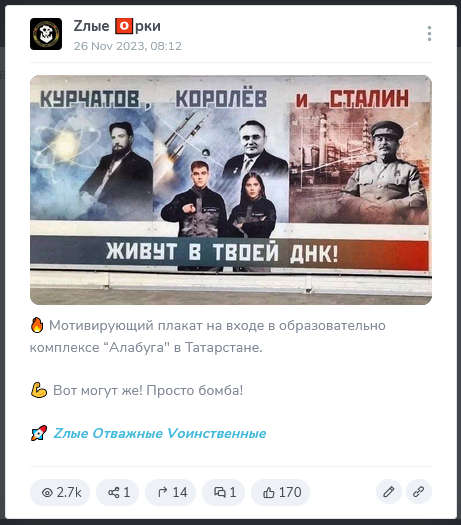Click the text Вот могут же! Просто бомба!

click(x=148, y=390)
